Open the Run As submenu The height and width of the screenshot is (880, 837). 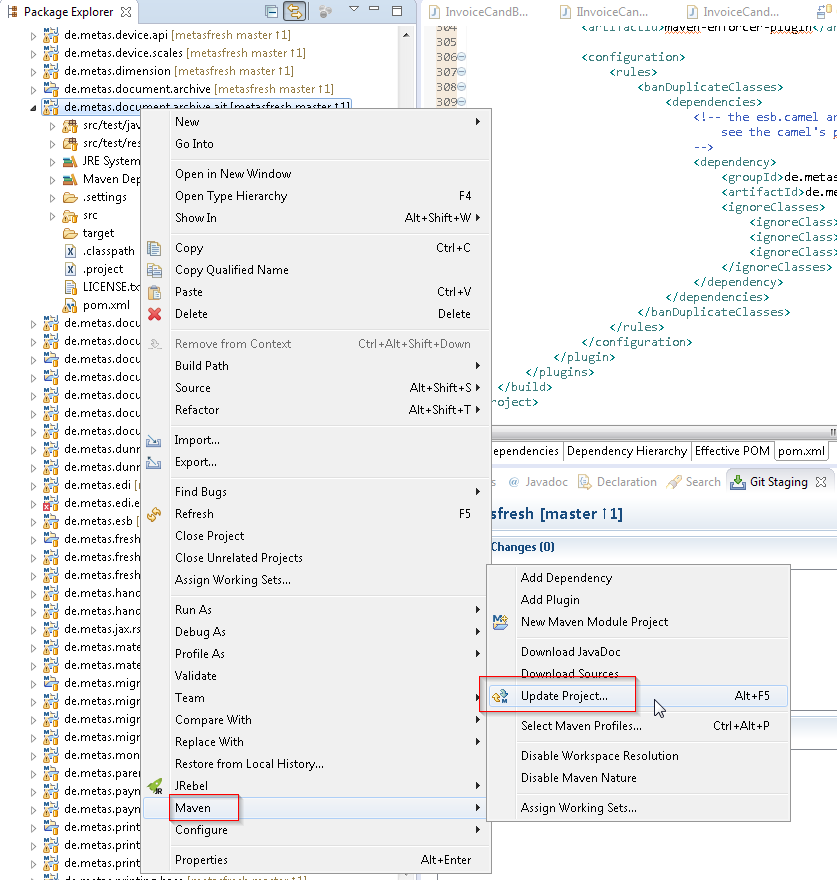[x=315, y=610]
